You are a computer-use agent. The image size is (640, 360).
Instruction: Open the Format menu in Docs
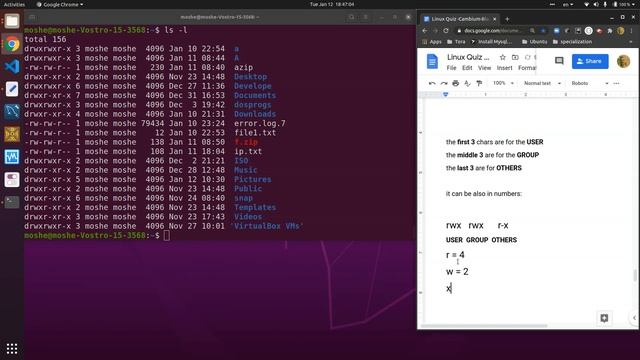[x=527, y=68]
